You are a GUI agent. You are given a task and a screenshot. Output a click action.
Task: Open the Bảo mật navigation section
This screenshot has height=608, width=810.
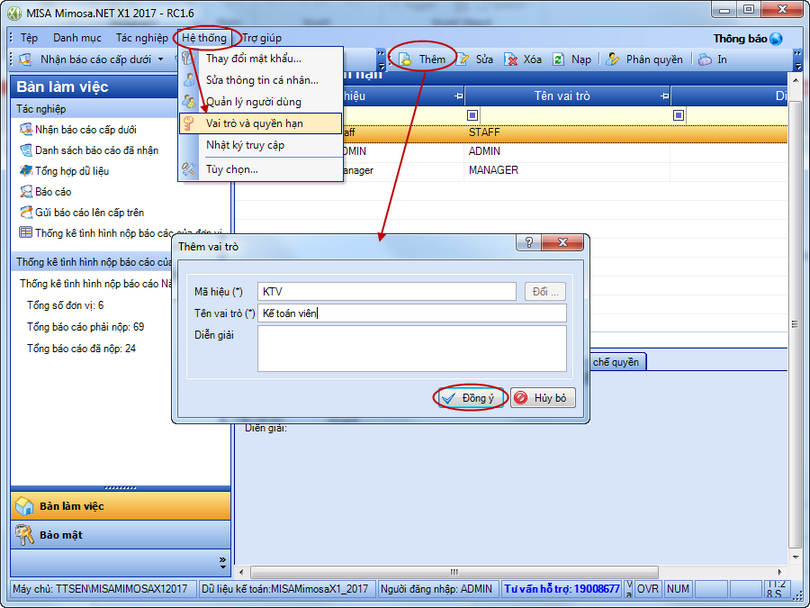(x=120, y=535)
